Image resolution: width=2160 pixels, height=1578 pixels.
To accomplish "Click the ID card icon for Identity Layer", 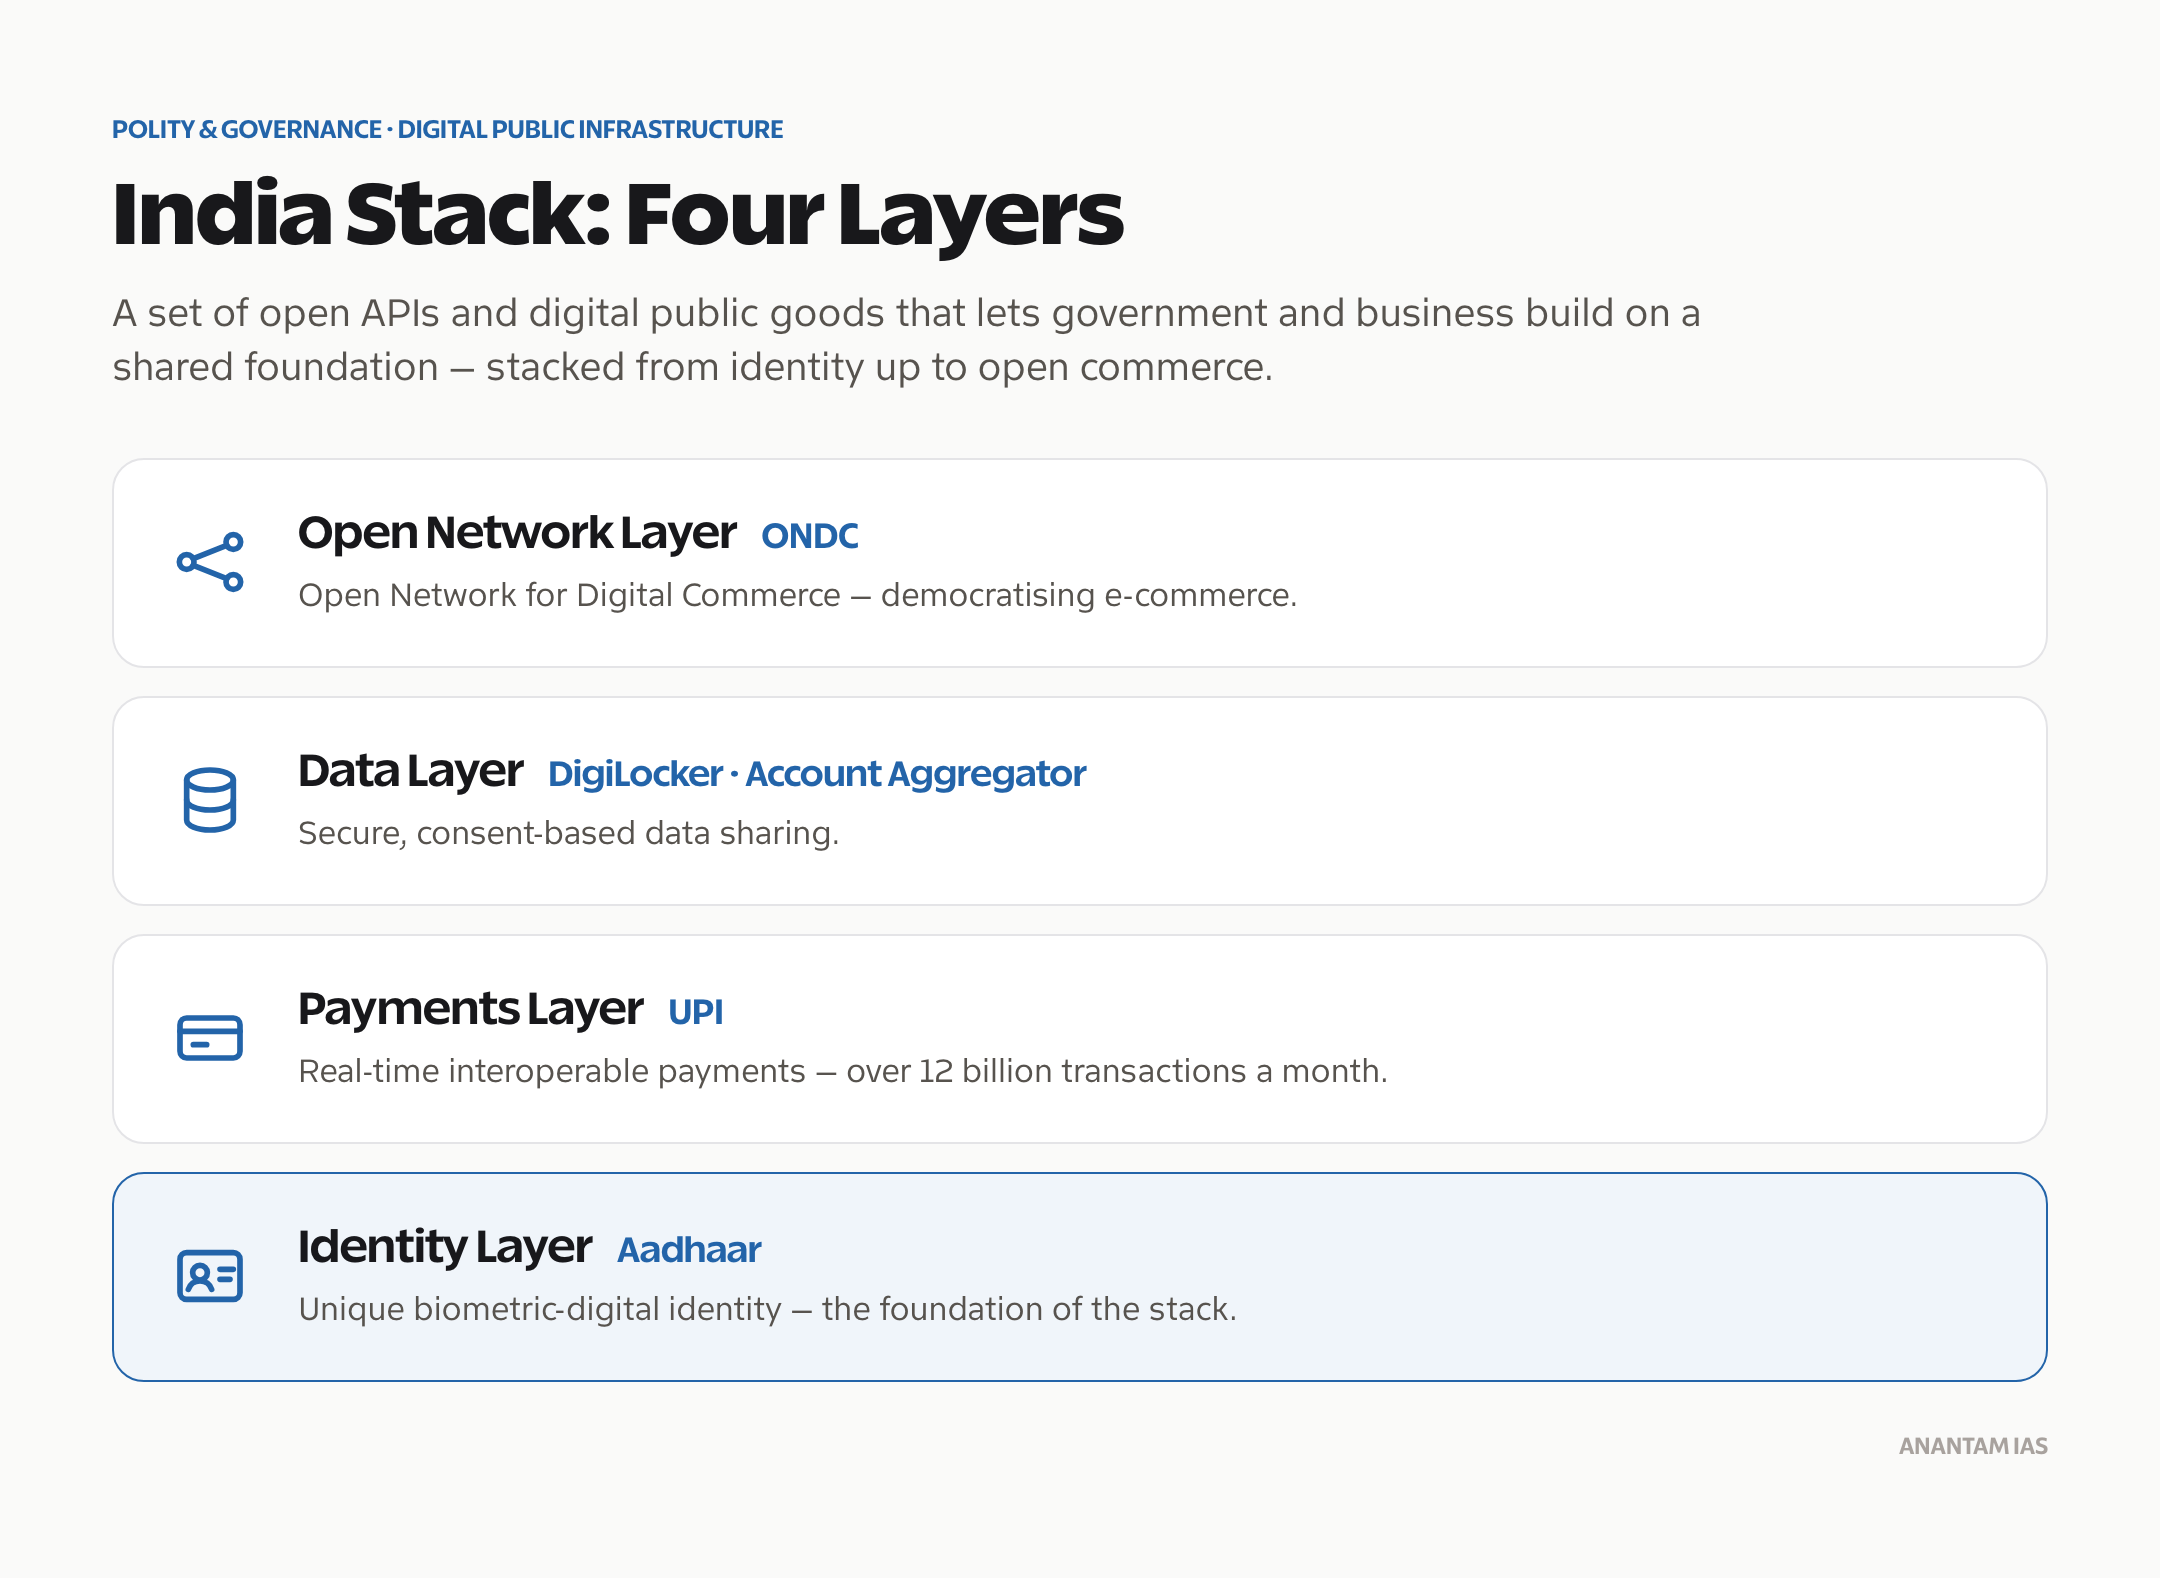I will [x=210, y=1276].
